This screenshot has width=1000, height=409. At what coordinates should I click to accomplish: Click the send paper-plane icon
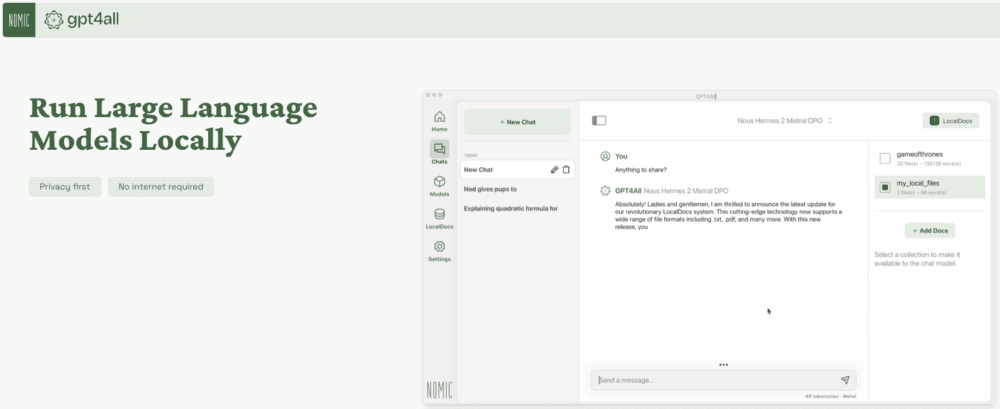845,380
